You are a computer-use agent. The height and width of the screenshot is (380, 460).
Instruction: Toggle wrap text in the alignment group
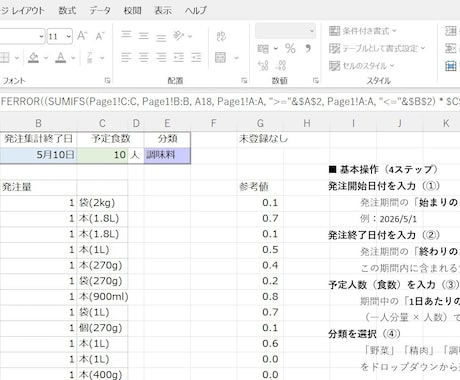point(221,36)
